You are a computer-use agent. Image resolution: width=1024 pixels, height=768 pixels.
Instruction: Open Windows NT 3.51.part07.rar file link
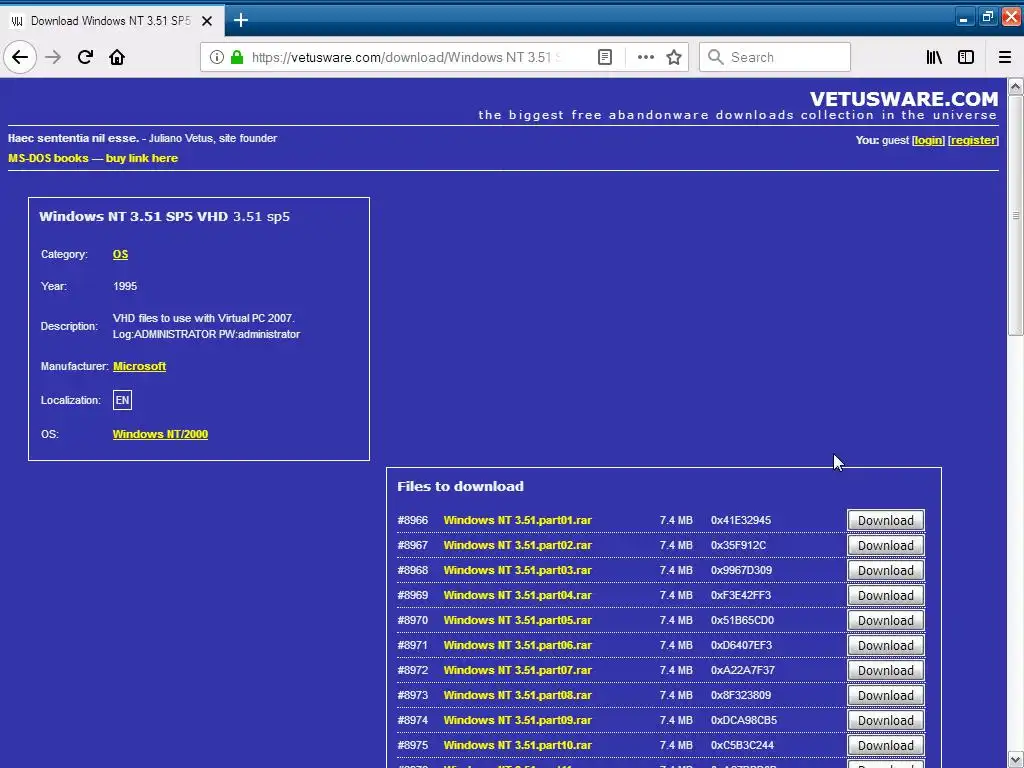(517, 670)
